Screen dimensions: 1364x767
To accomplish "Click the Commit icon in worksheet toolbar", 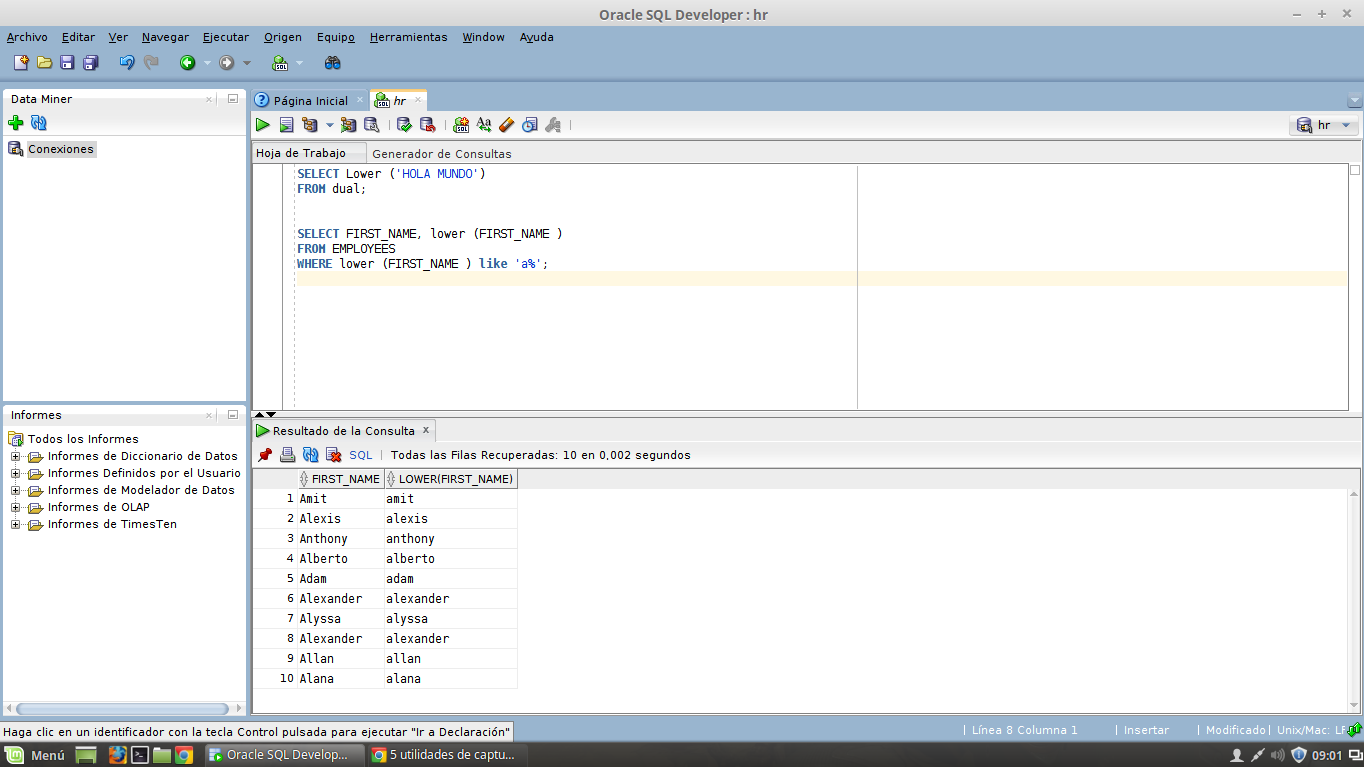I will [404, 125].
